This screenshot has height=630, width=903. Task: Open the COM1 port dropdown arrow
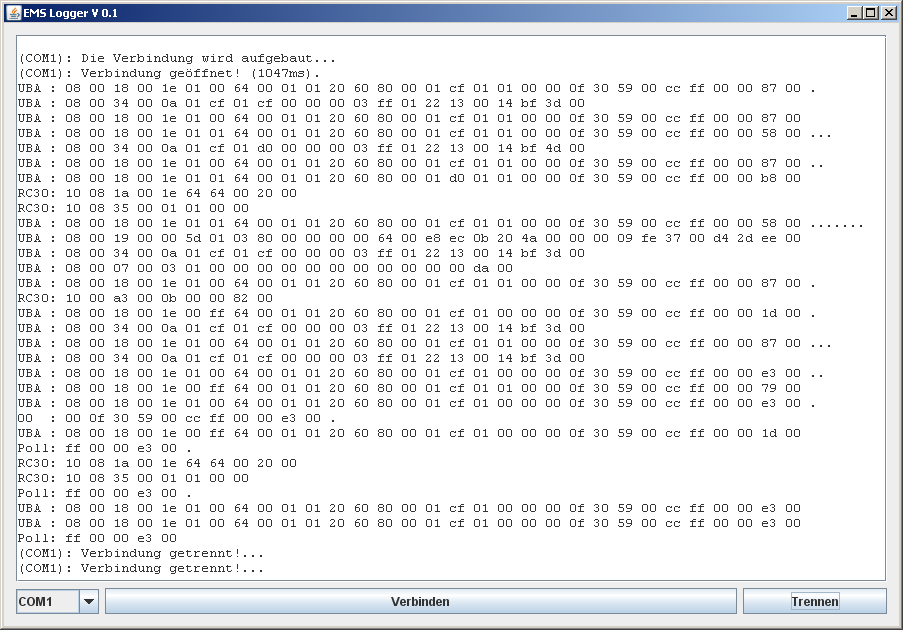click(x=89, y=601)
